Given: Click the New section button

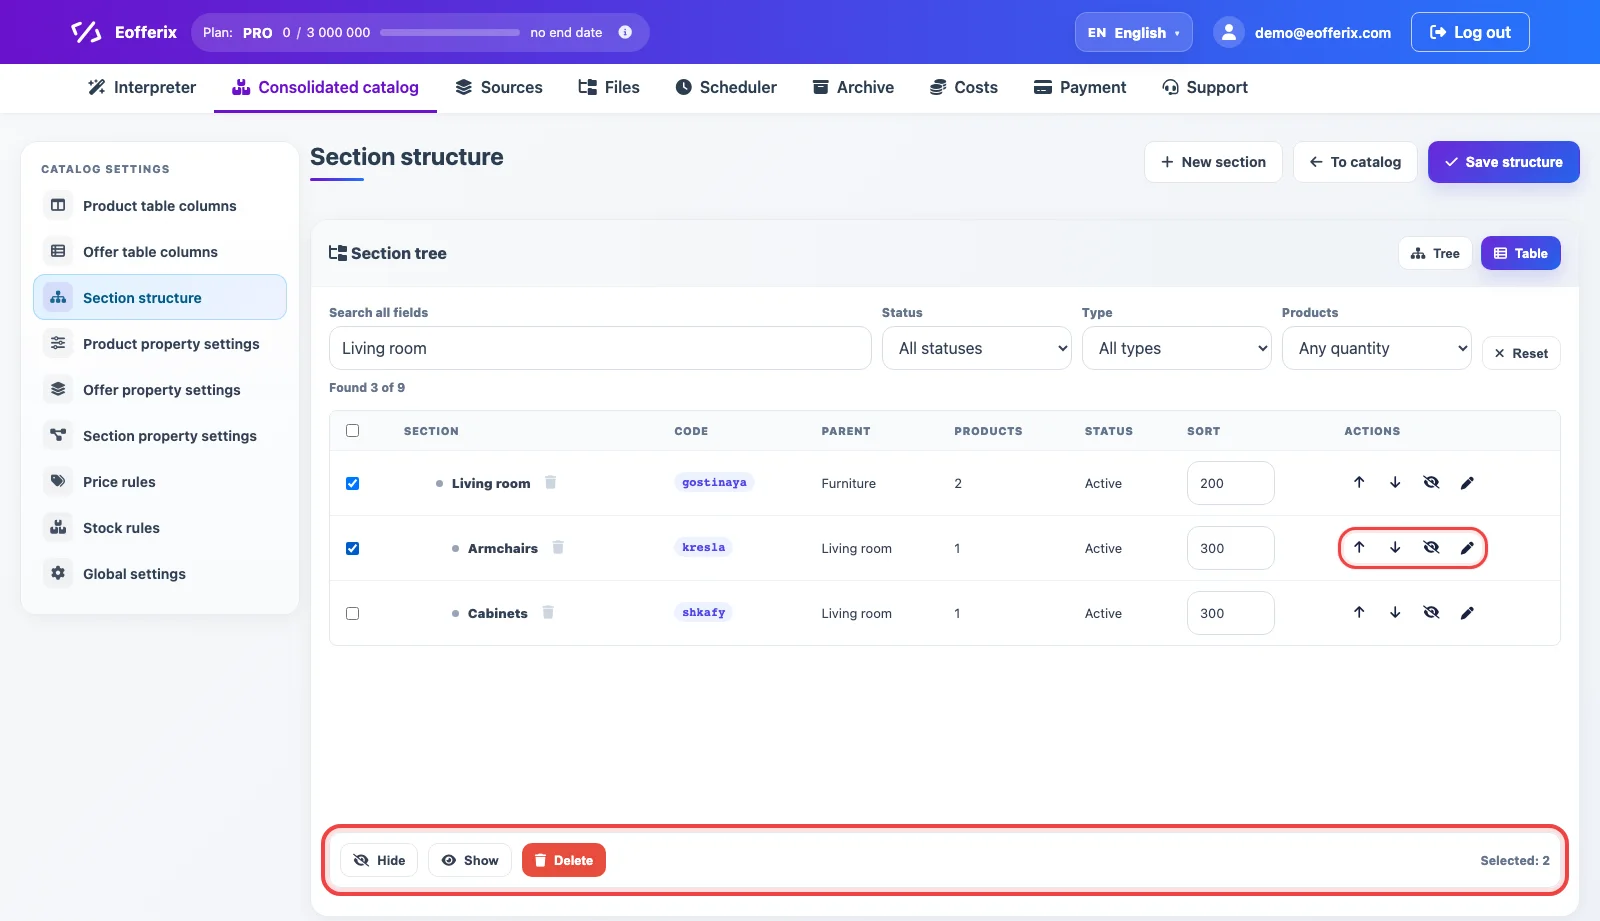Looking at the screenshot, I should (x=1213, y=162).
